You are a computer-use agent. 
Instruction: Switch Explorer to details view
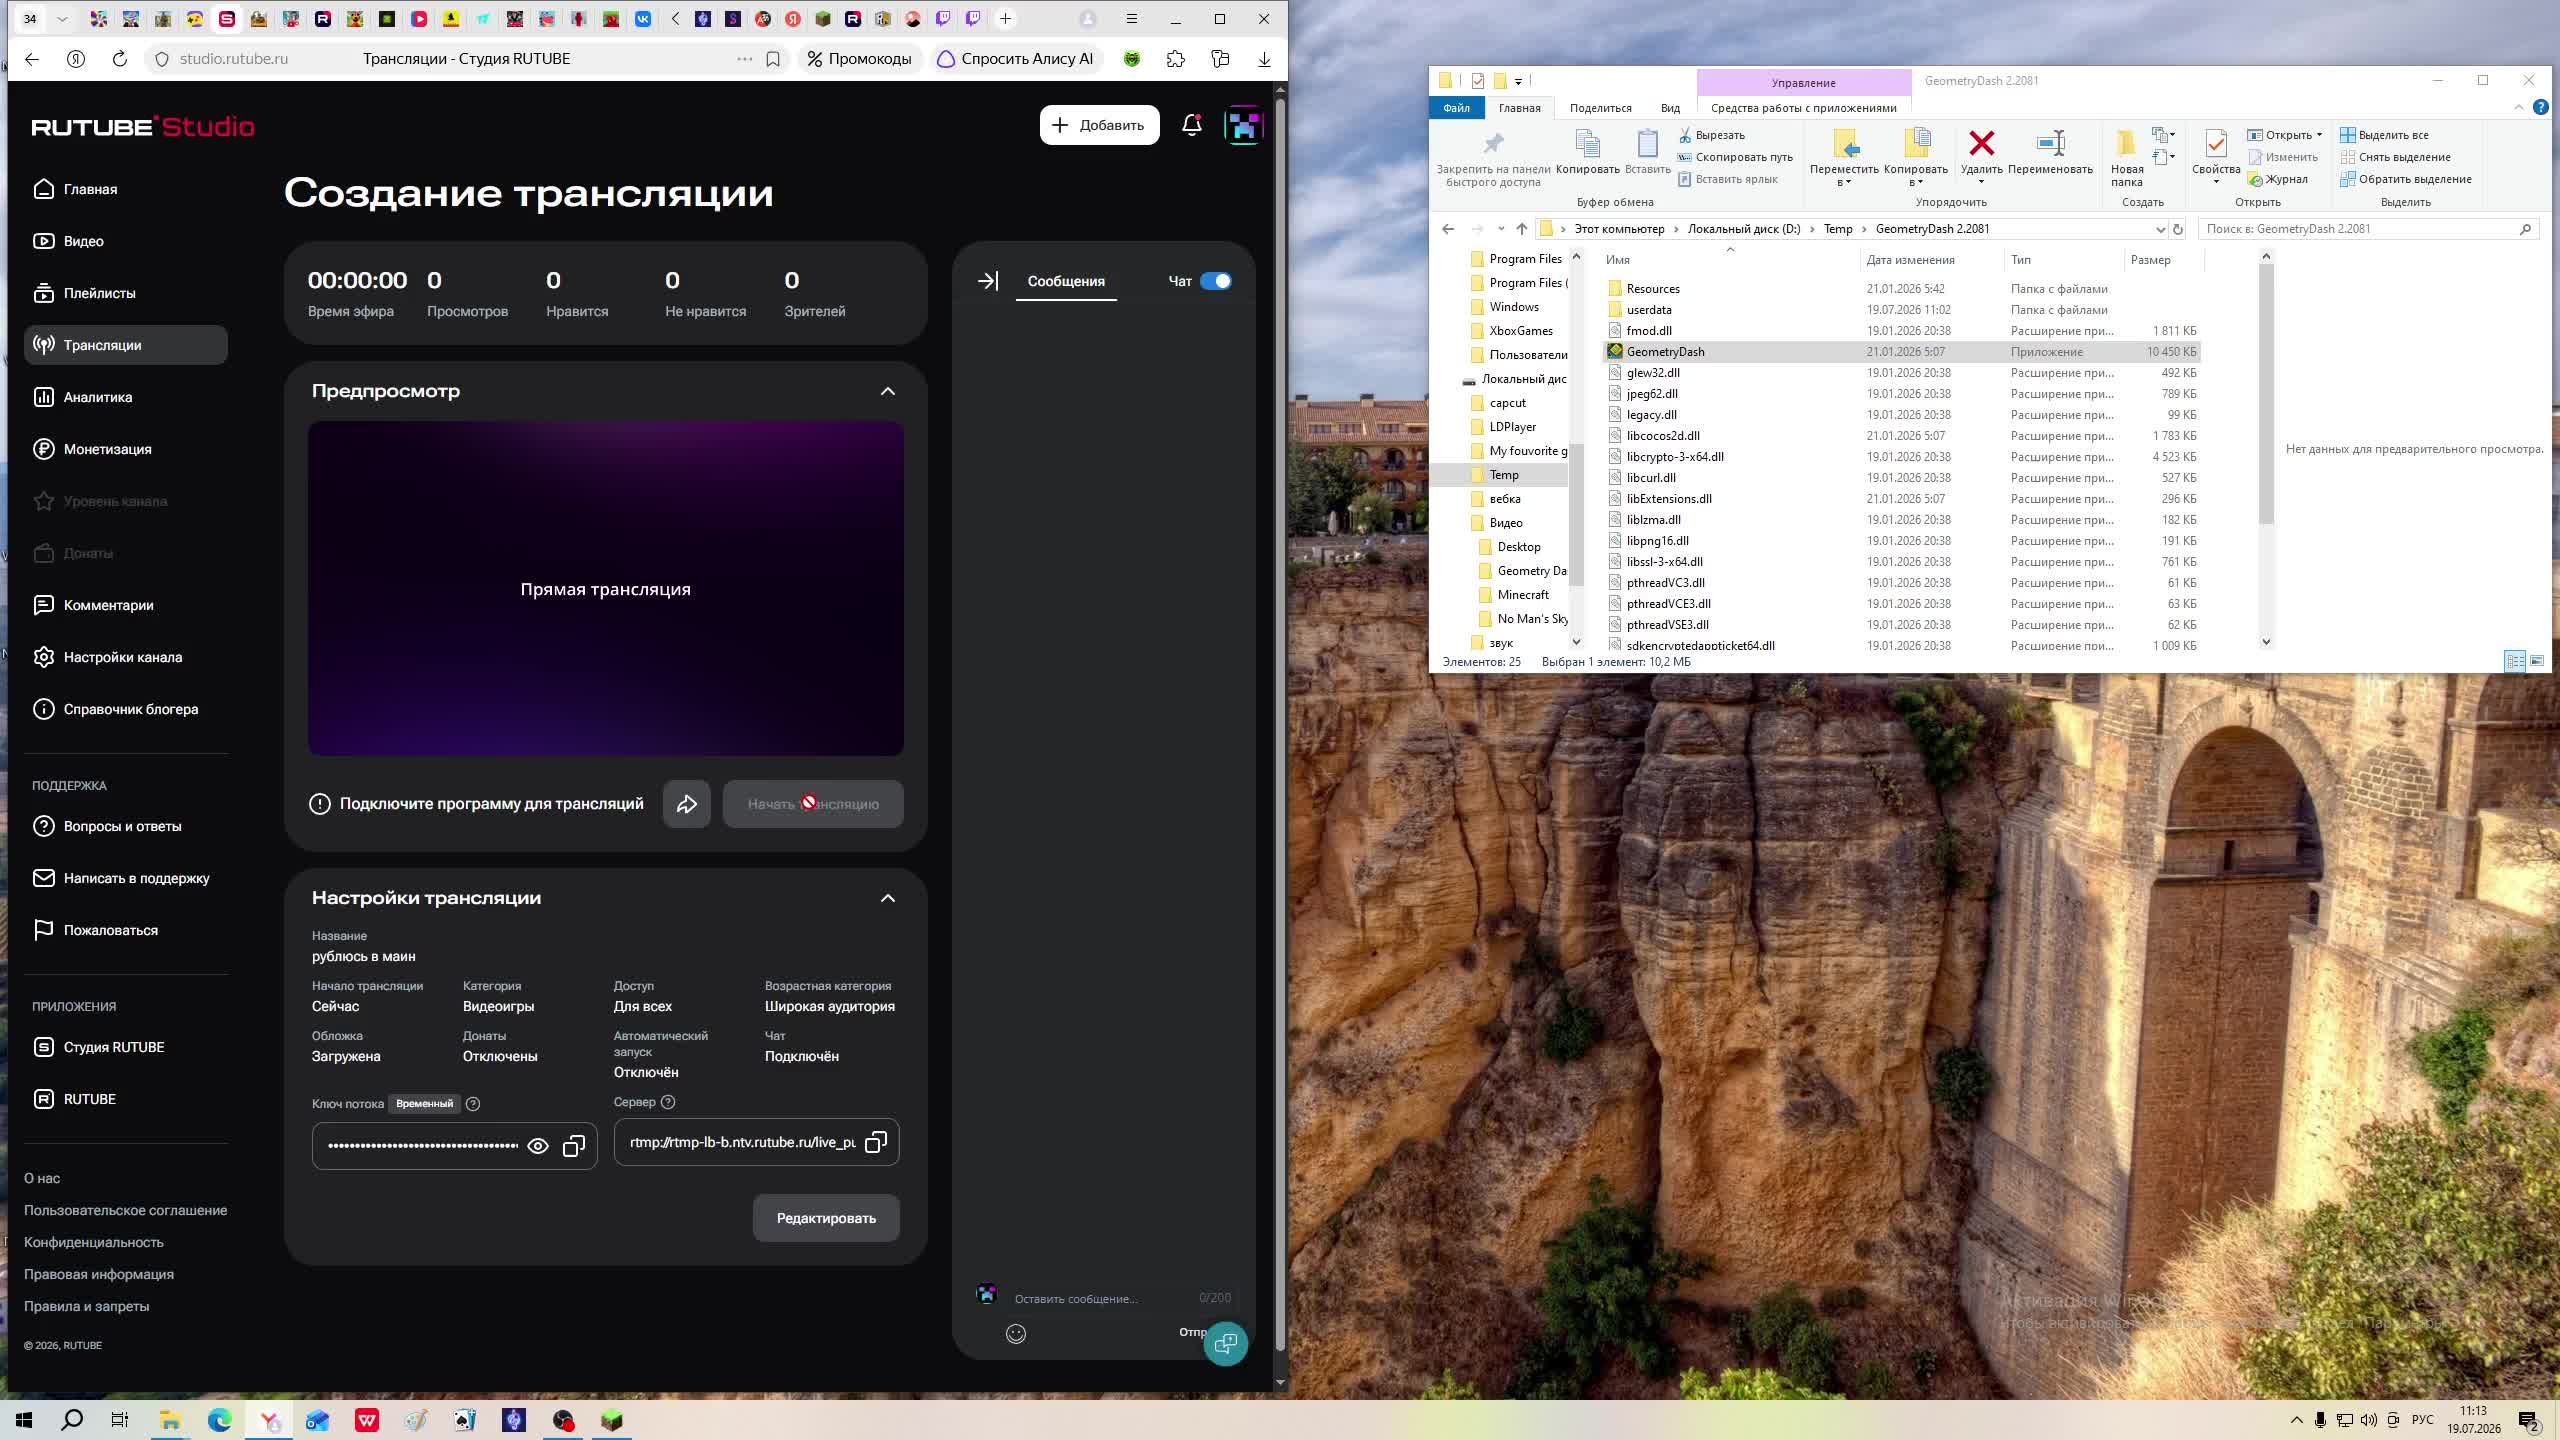point(2514,661)
